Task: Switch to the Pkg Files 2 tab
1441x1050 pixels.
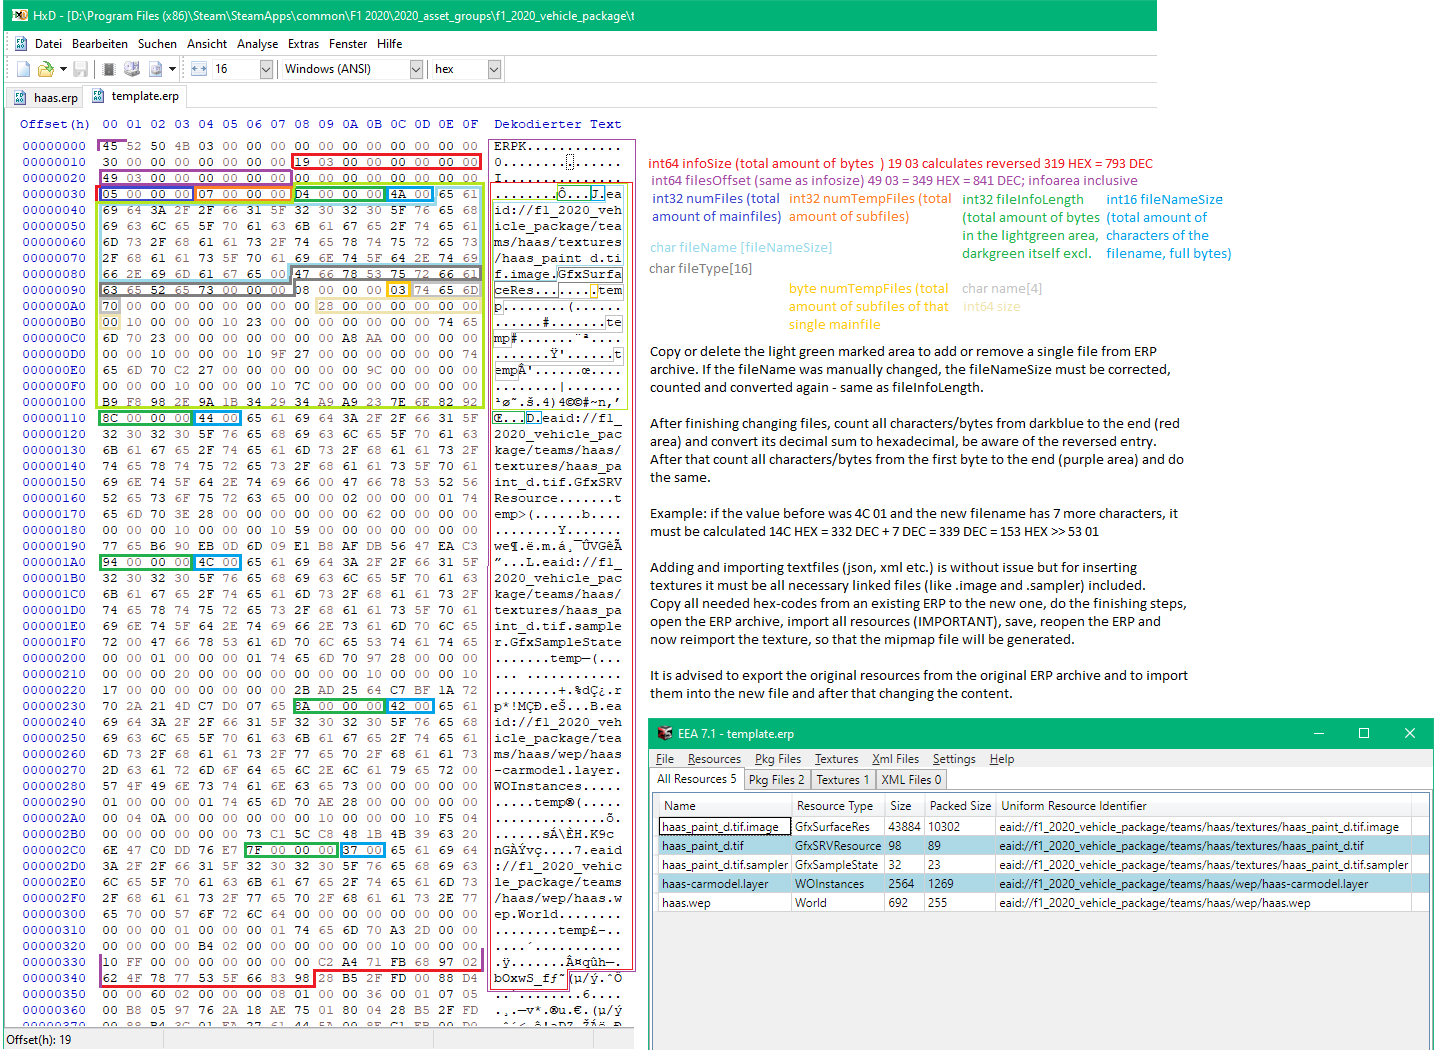Action: [776, 780]
